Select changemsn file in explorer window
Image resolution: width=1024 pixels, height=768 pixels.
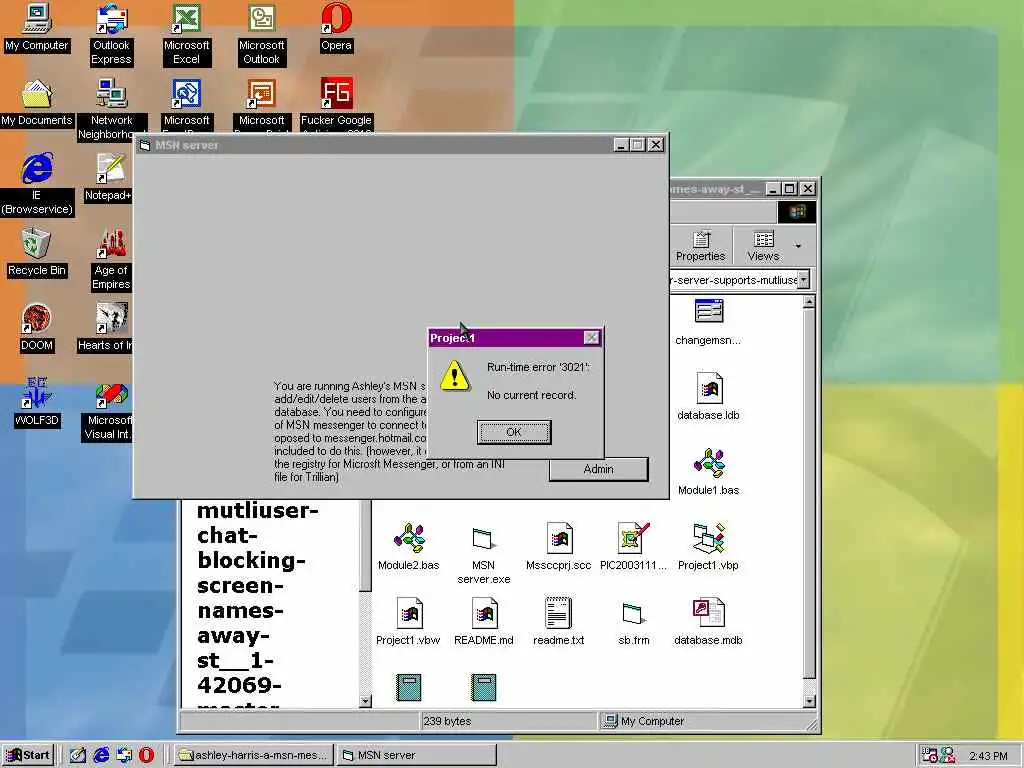coord(708,321)
